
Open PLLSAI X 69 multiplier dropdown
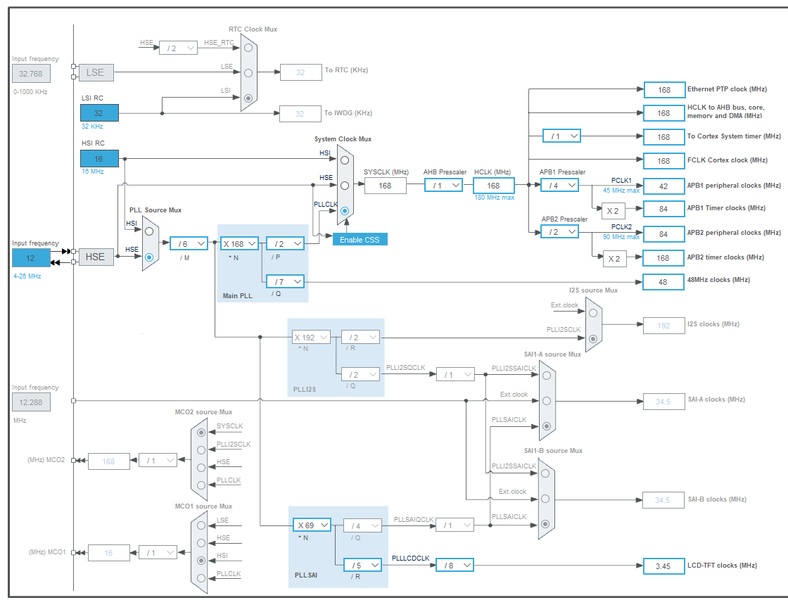click(312, 525)
